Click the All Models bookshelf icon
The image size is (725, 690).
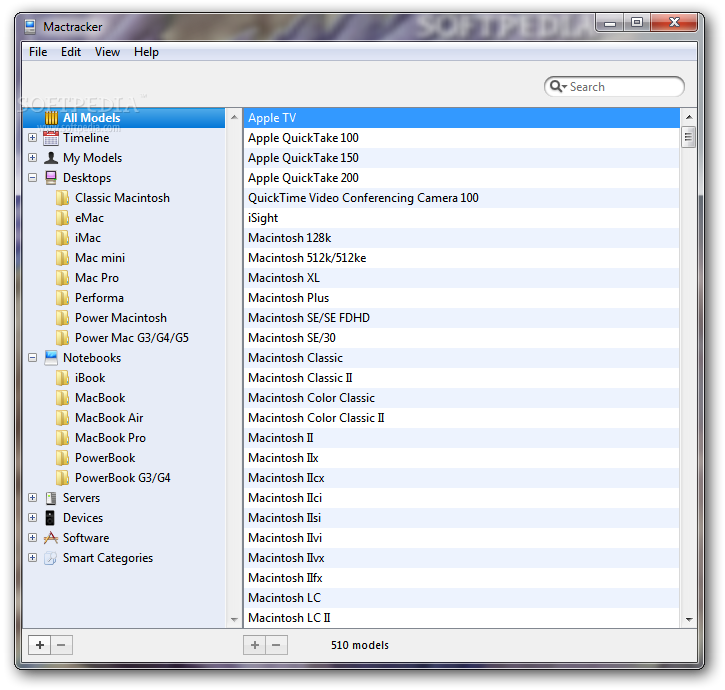tap(51, 118)
